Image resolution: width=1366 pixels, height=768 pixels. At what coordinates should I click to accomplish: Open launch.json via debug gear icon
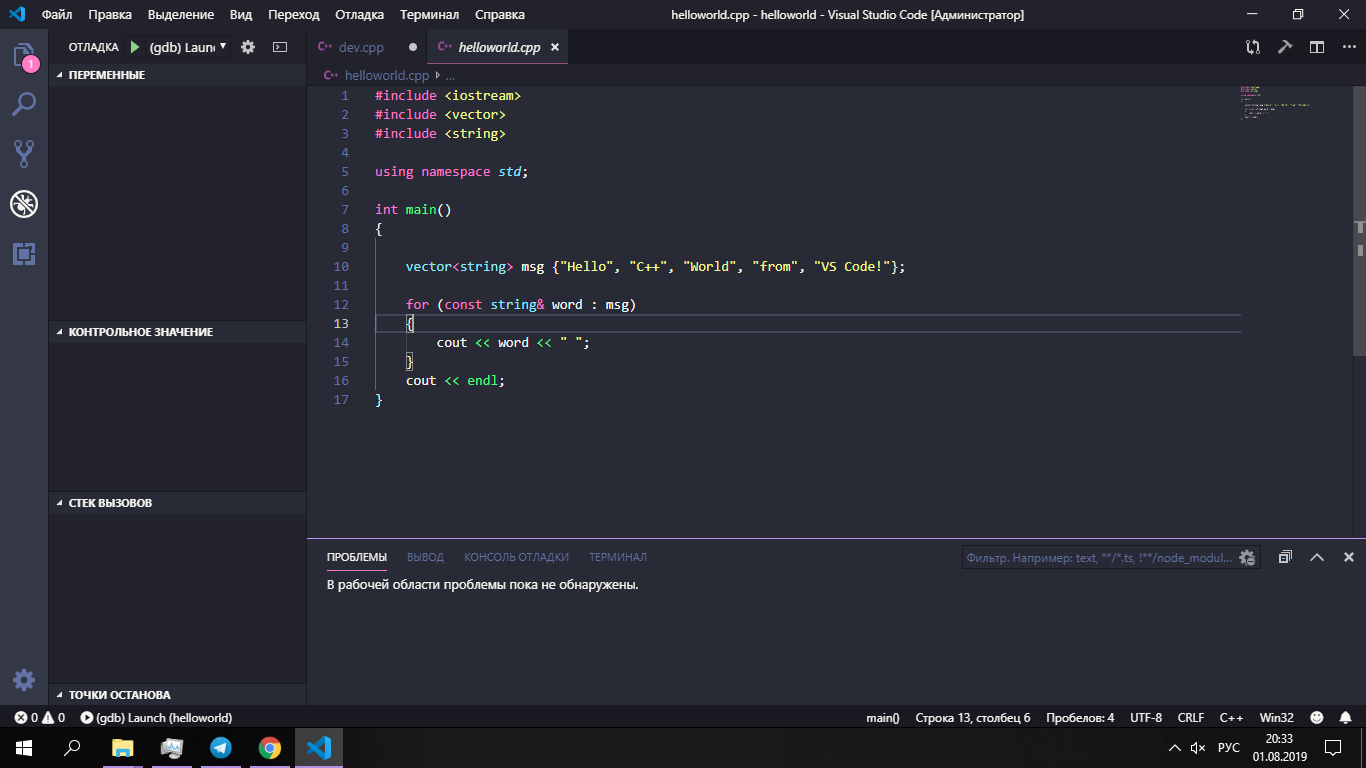coord(248,47)
